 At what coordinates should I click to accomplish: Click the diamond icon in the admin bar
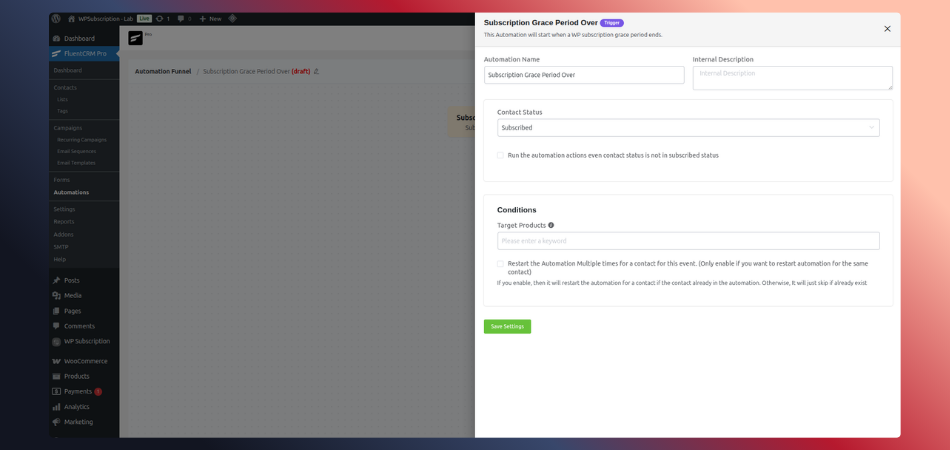[x=232, y=19]
